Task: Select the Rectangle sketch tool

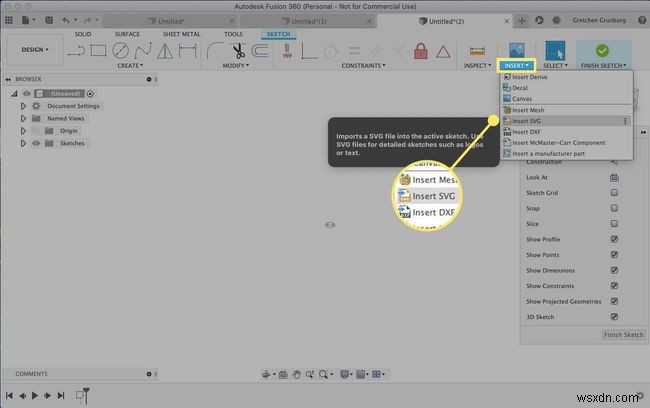Action: [98, 51]
